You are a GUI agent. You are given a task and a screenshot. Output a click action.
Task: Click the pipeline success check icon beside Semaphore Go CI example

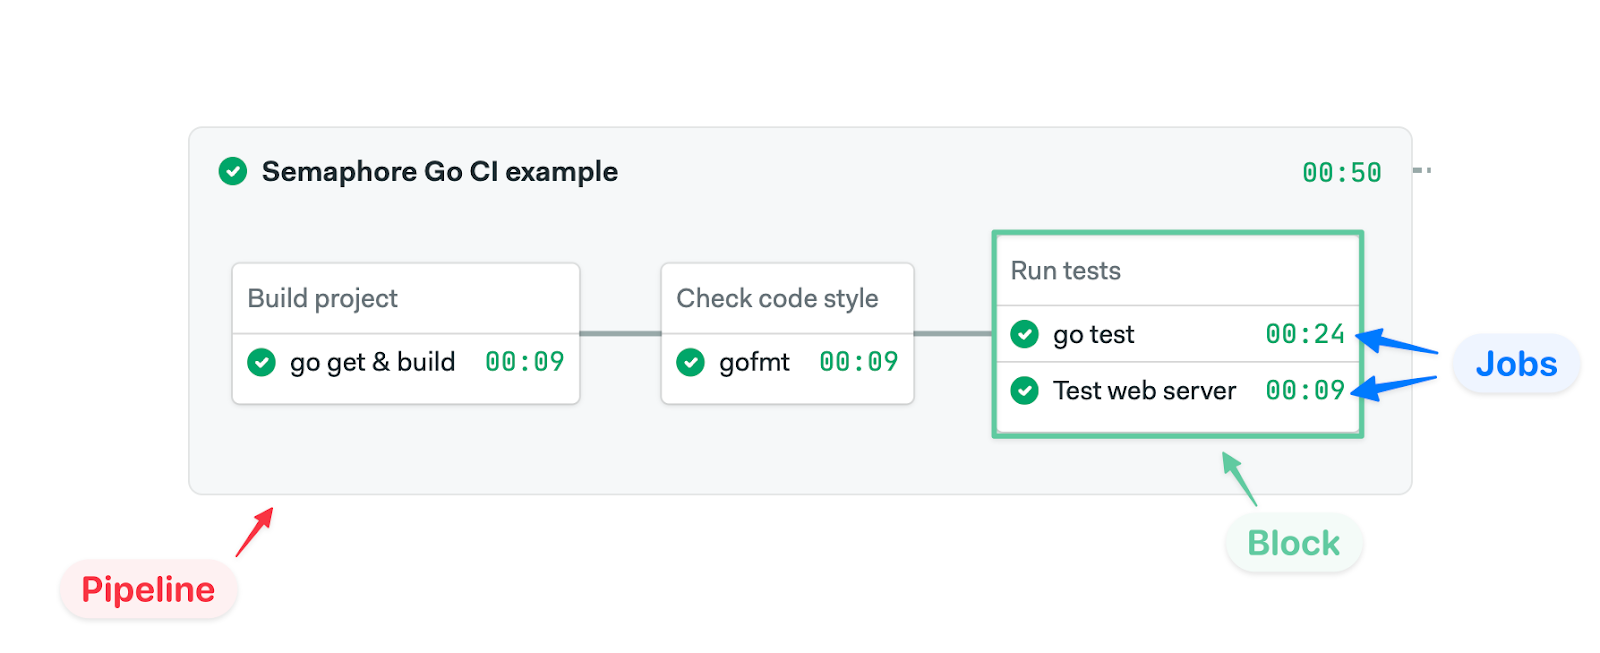tap(233, 171)
